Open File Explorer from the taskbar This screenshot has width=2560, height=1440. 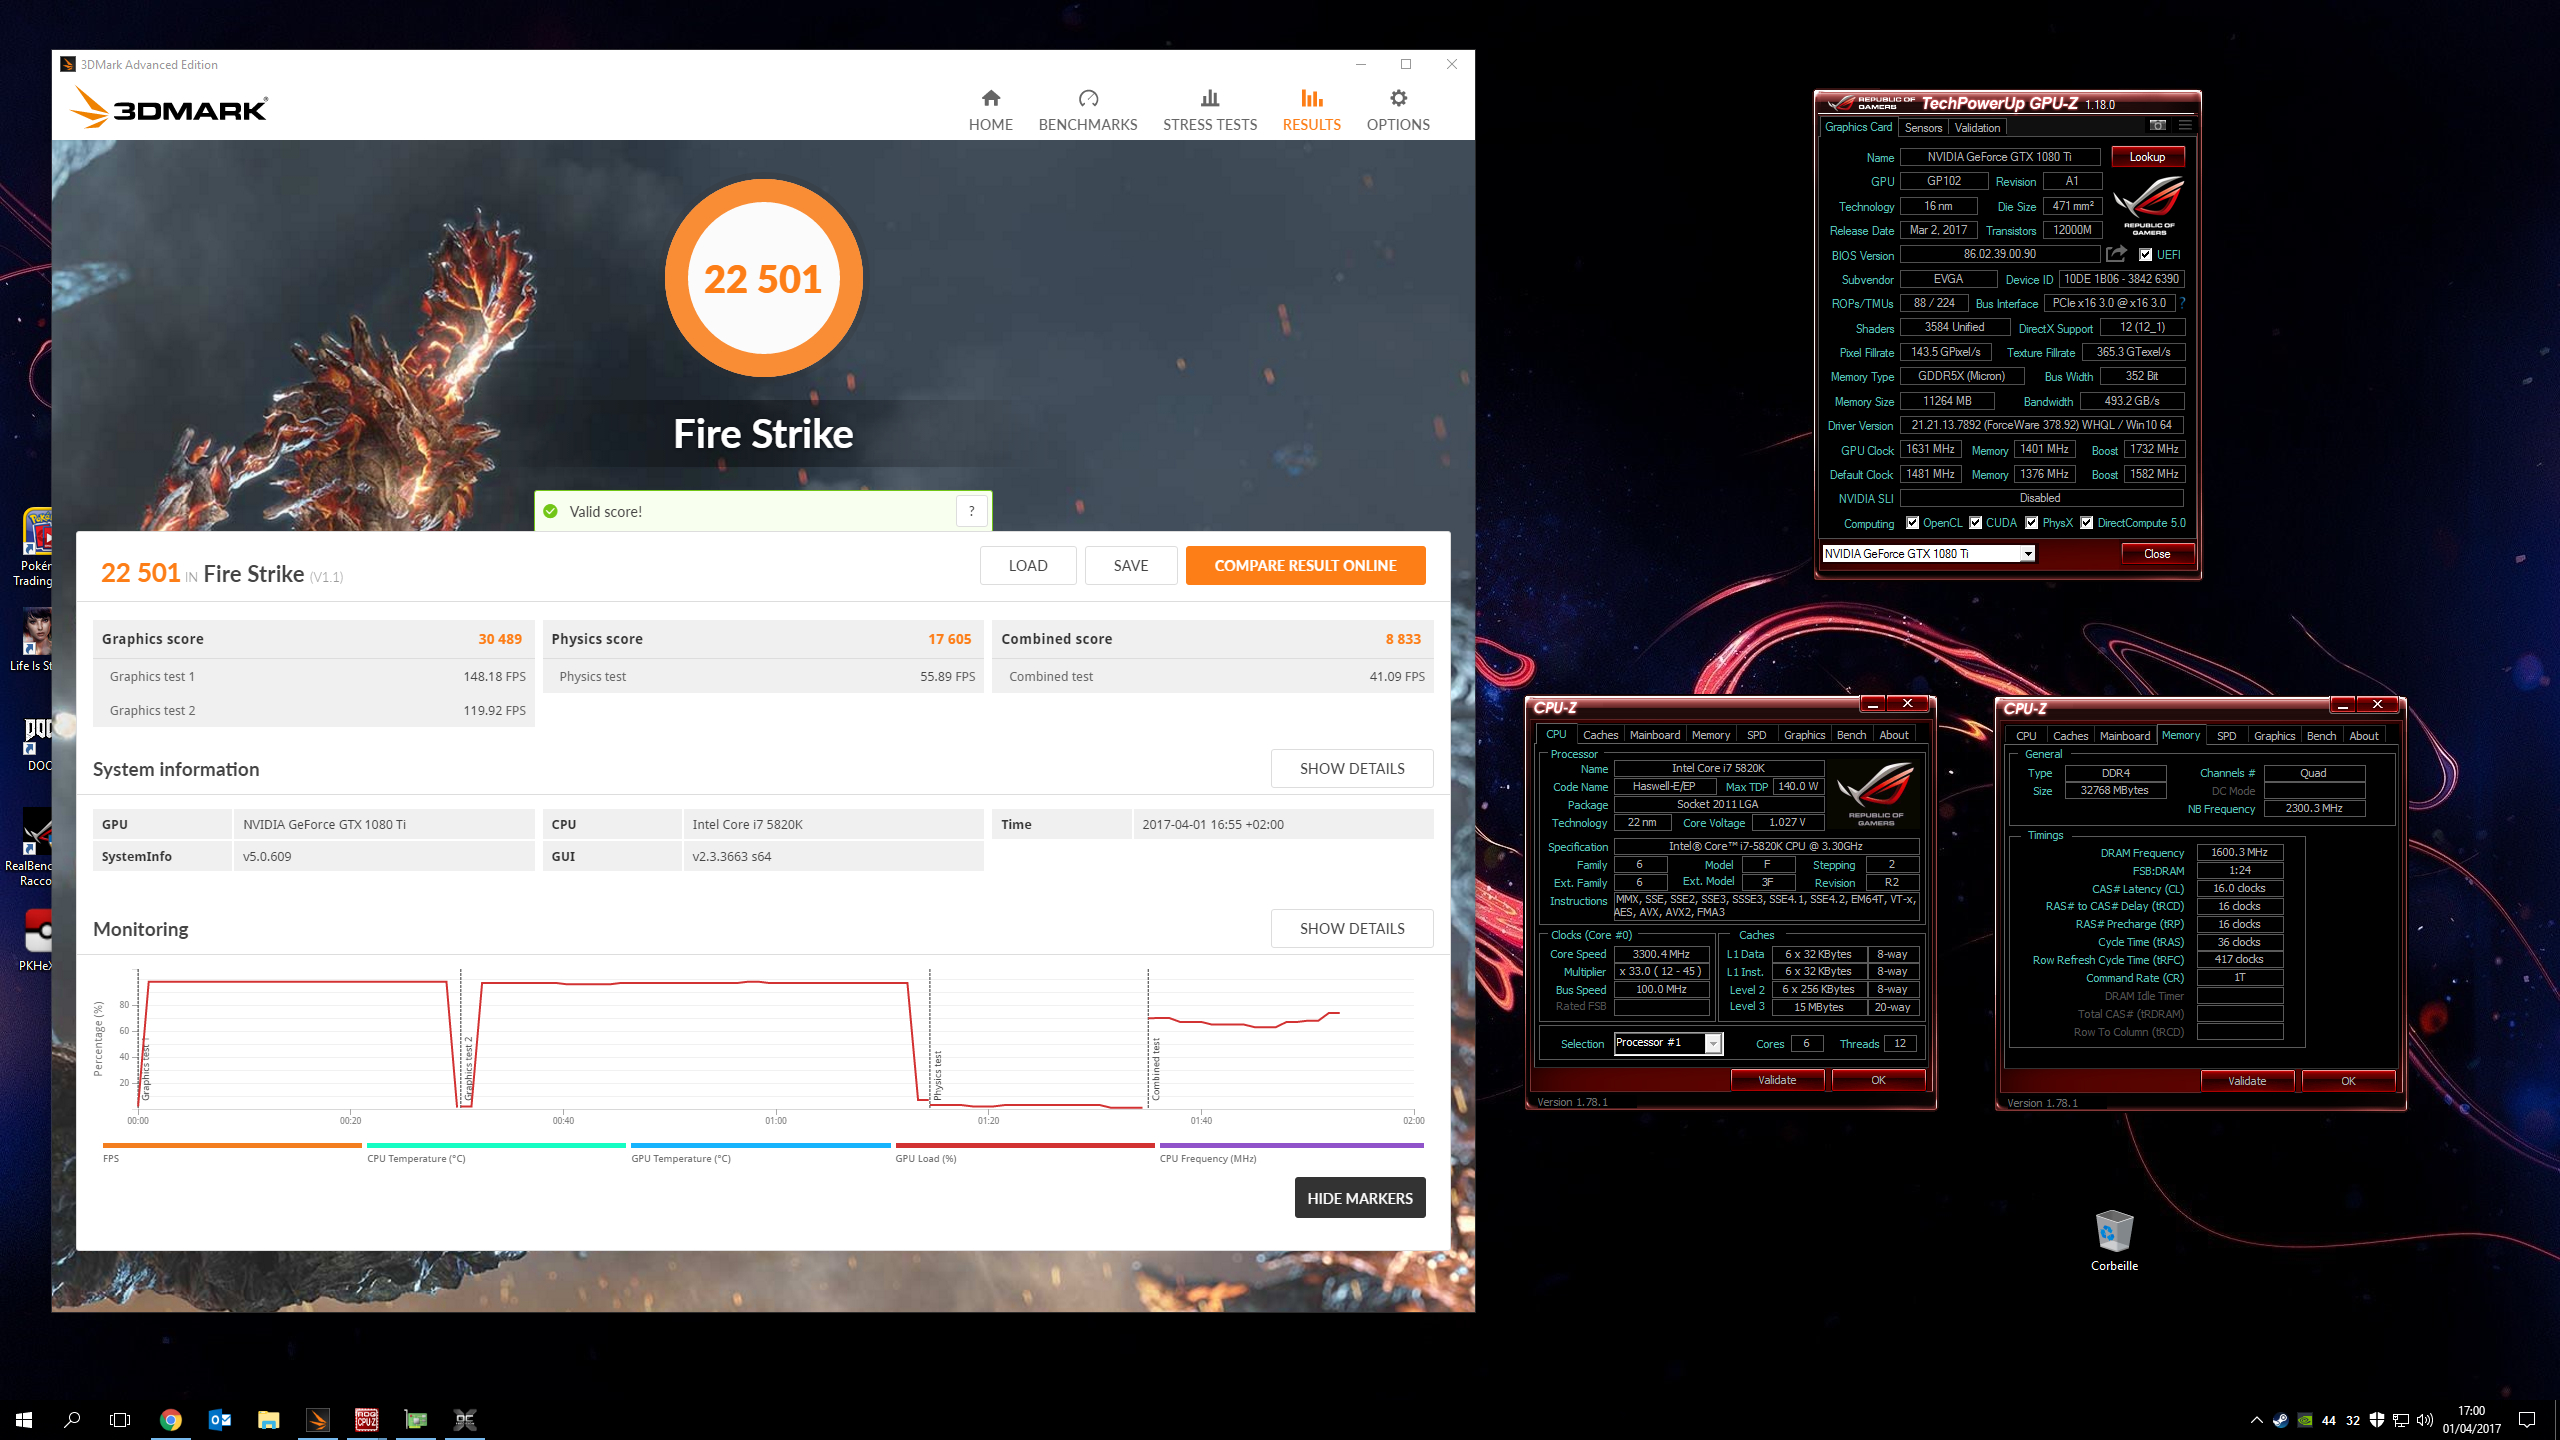click(x=268, y=1419)
